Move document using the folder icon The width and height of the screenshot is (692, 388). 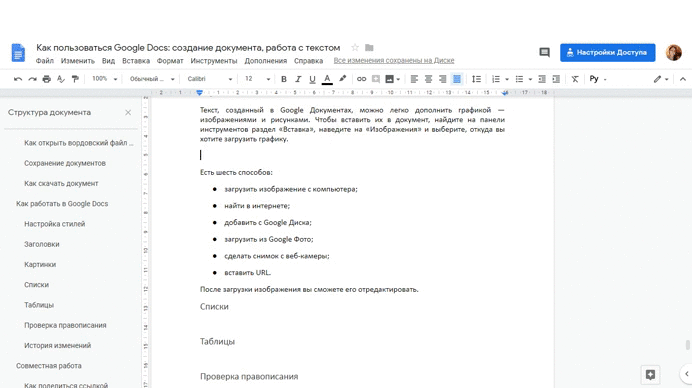tap(369, 47)
